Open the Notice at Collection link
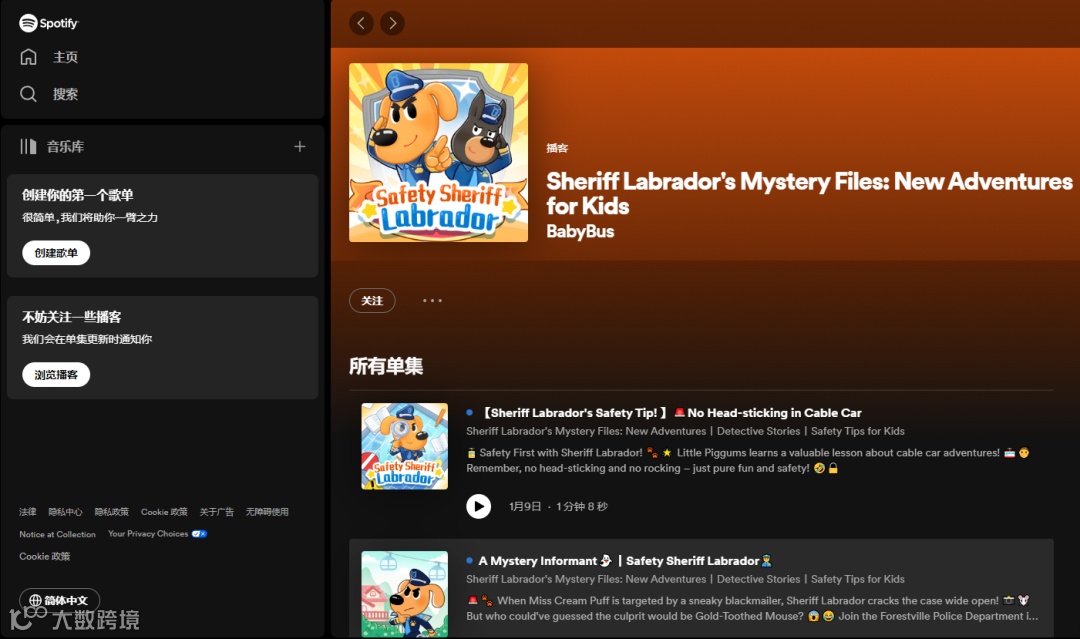1080x639 pixels. [57, 534]
